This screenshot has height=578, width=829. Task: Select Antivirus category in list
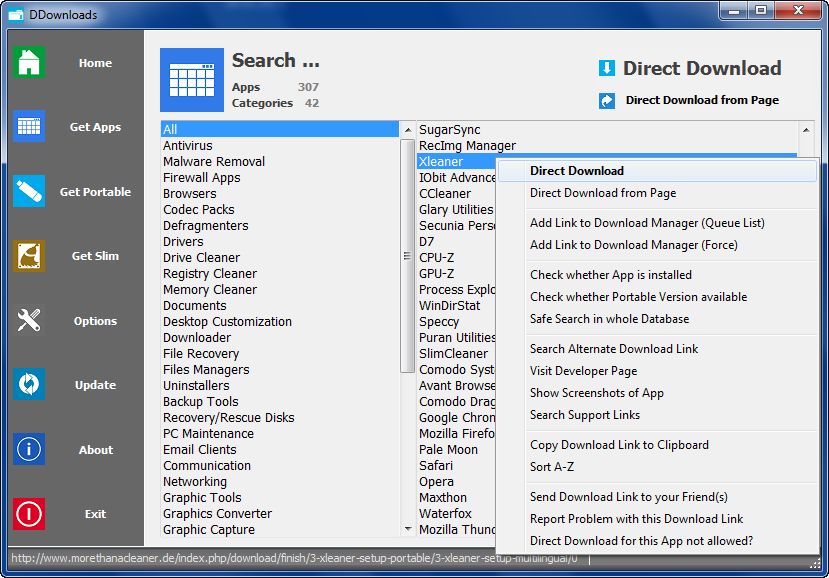pos(188,146)
